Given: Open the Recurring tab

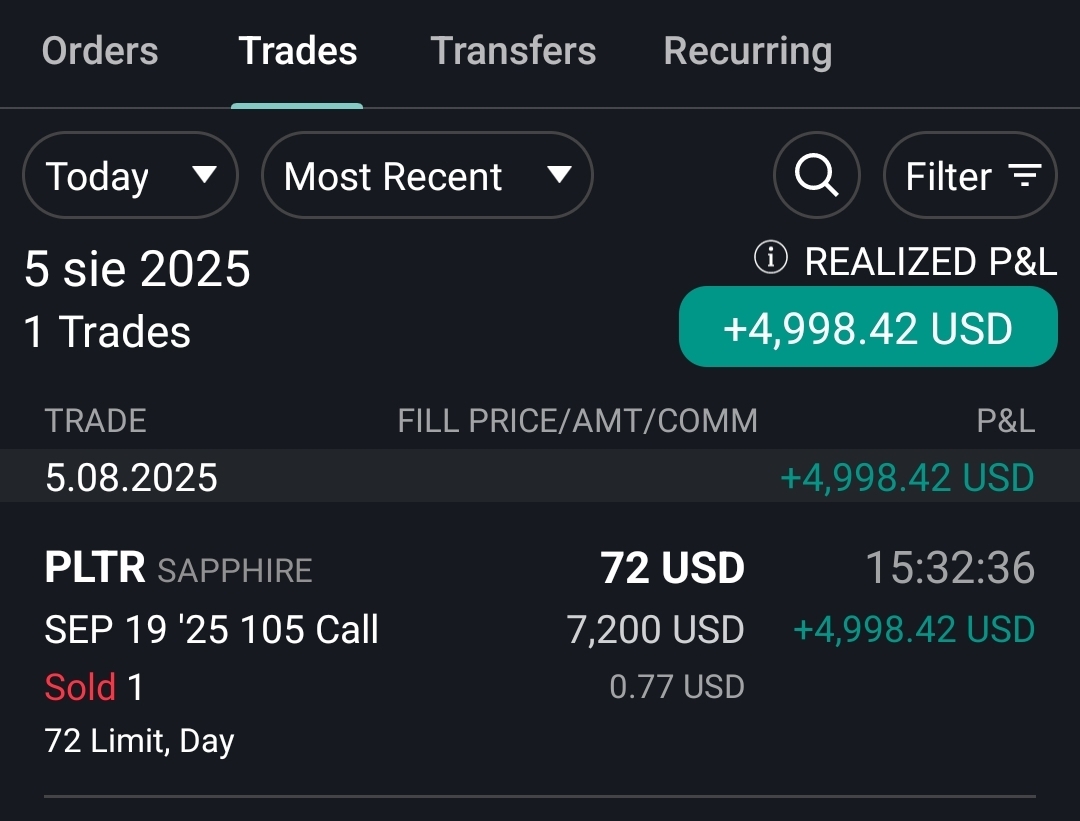Looking at the screenshot, I should pos(747,51).
